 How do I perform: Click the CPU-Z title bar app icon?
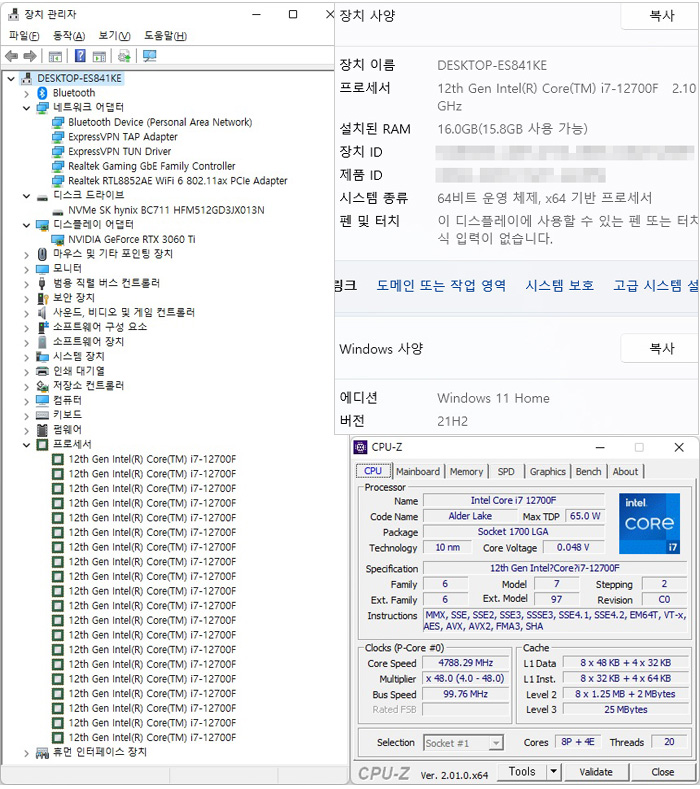click(x=360, y=447)
